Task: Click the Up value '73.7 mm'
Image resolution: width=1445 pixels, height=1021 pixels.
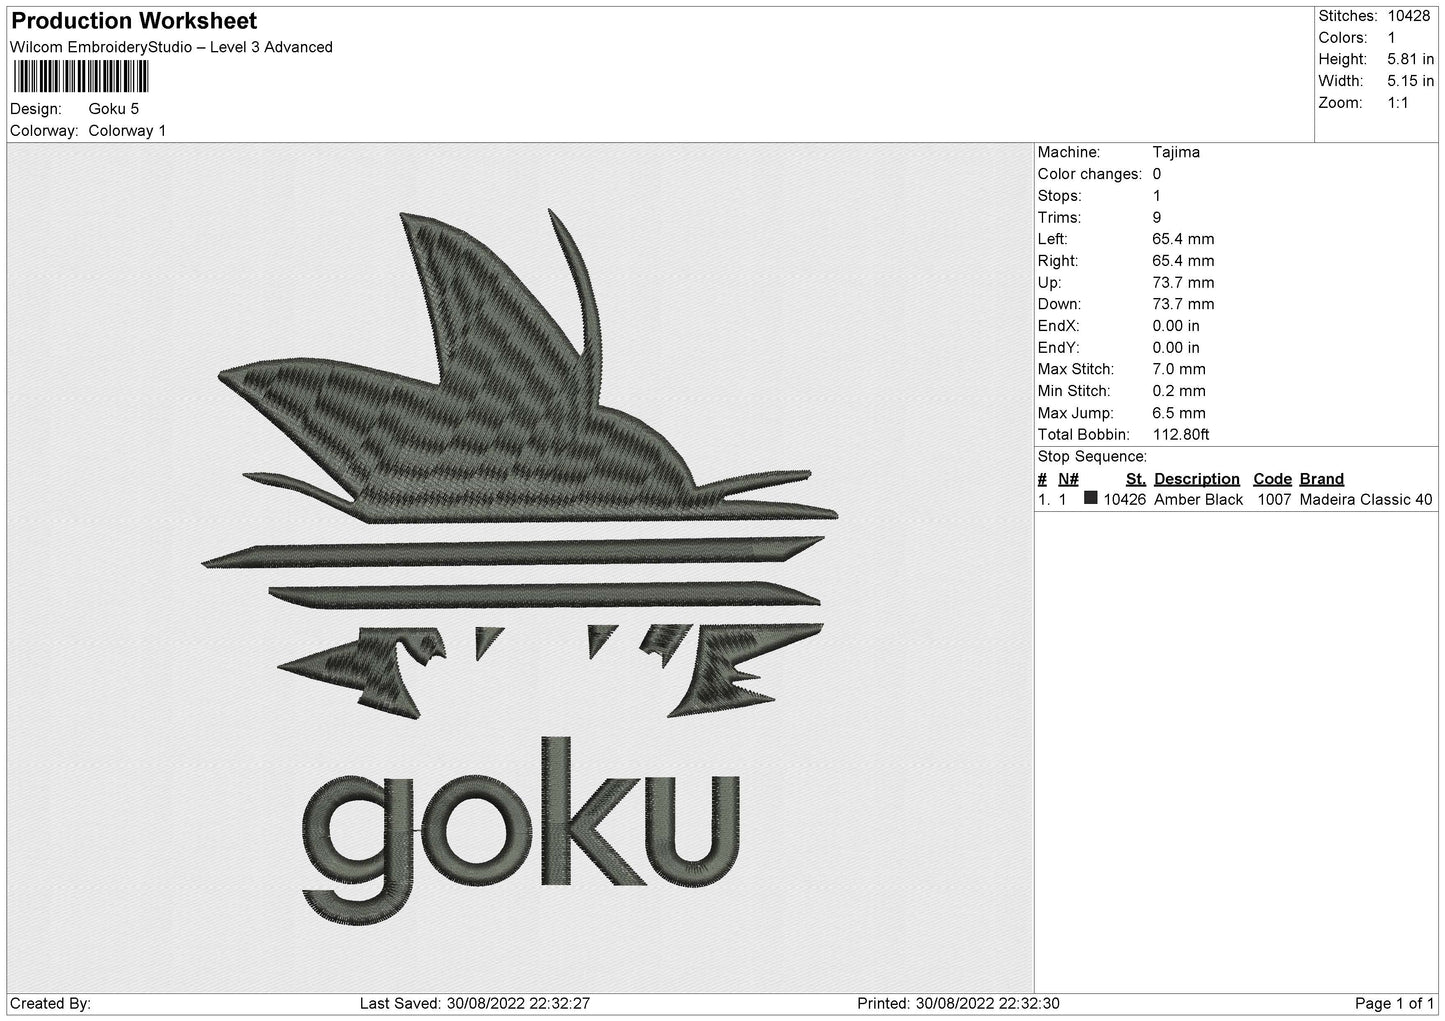Action: coord(1183,283)
